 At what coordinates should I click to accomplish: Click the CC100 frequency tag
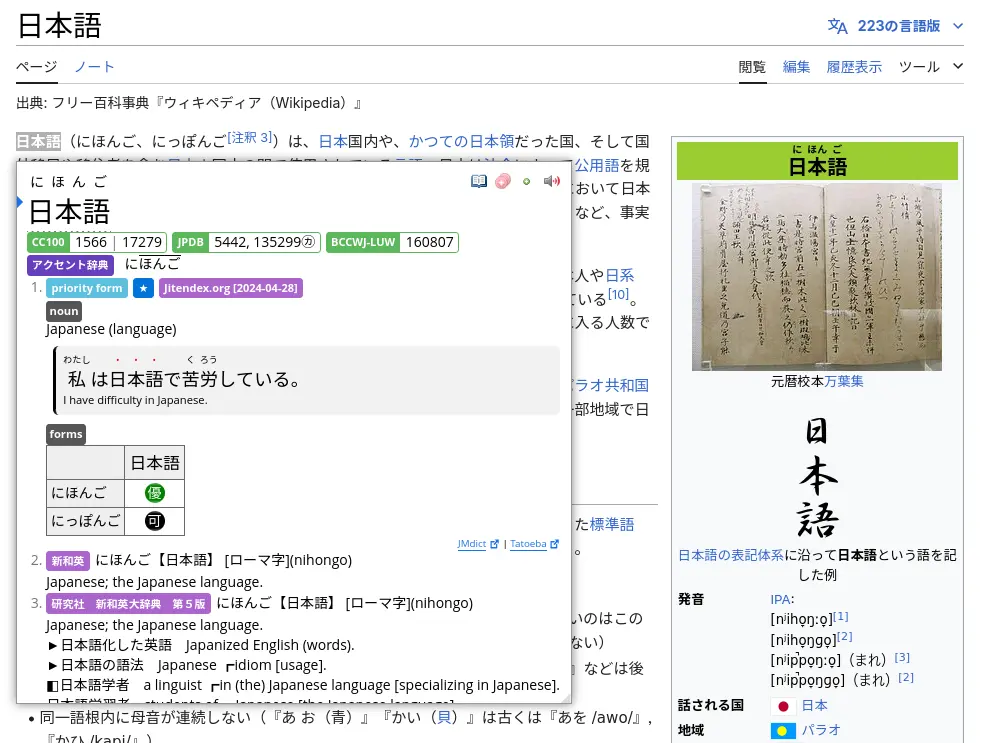(x=48, y=243)
